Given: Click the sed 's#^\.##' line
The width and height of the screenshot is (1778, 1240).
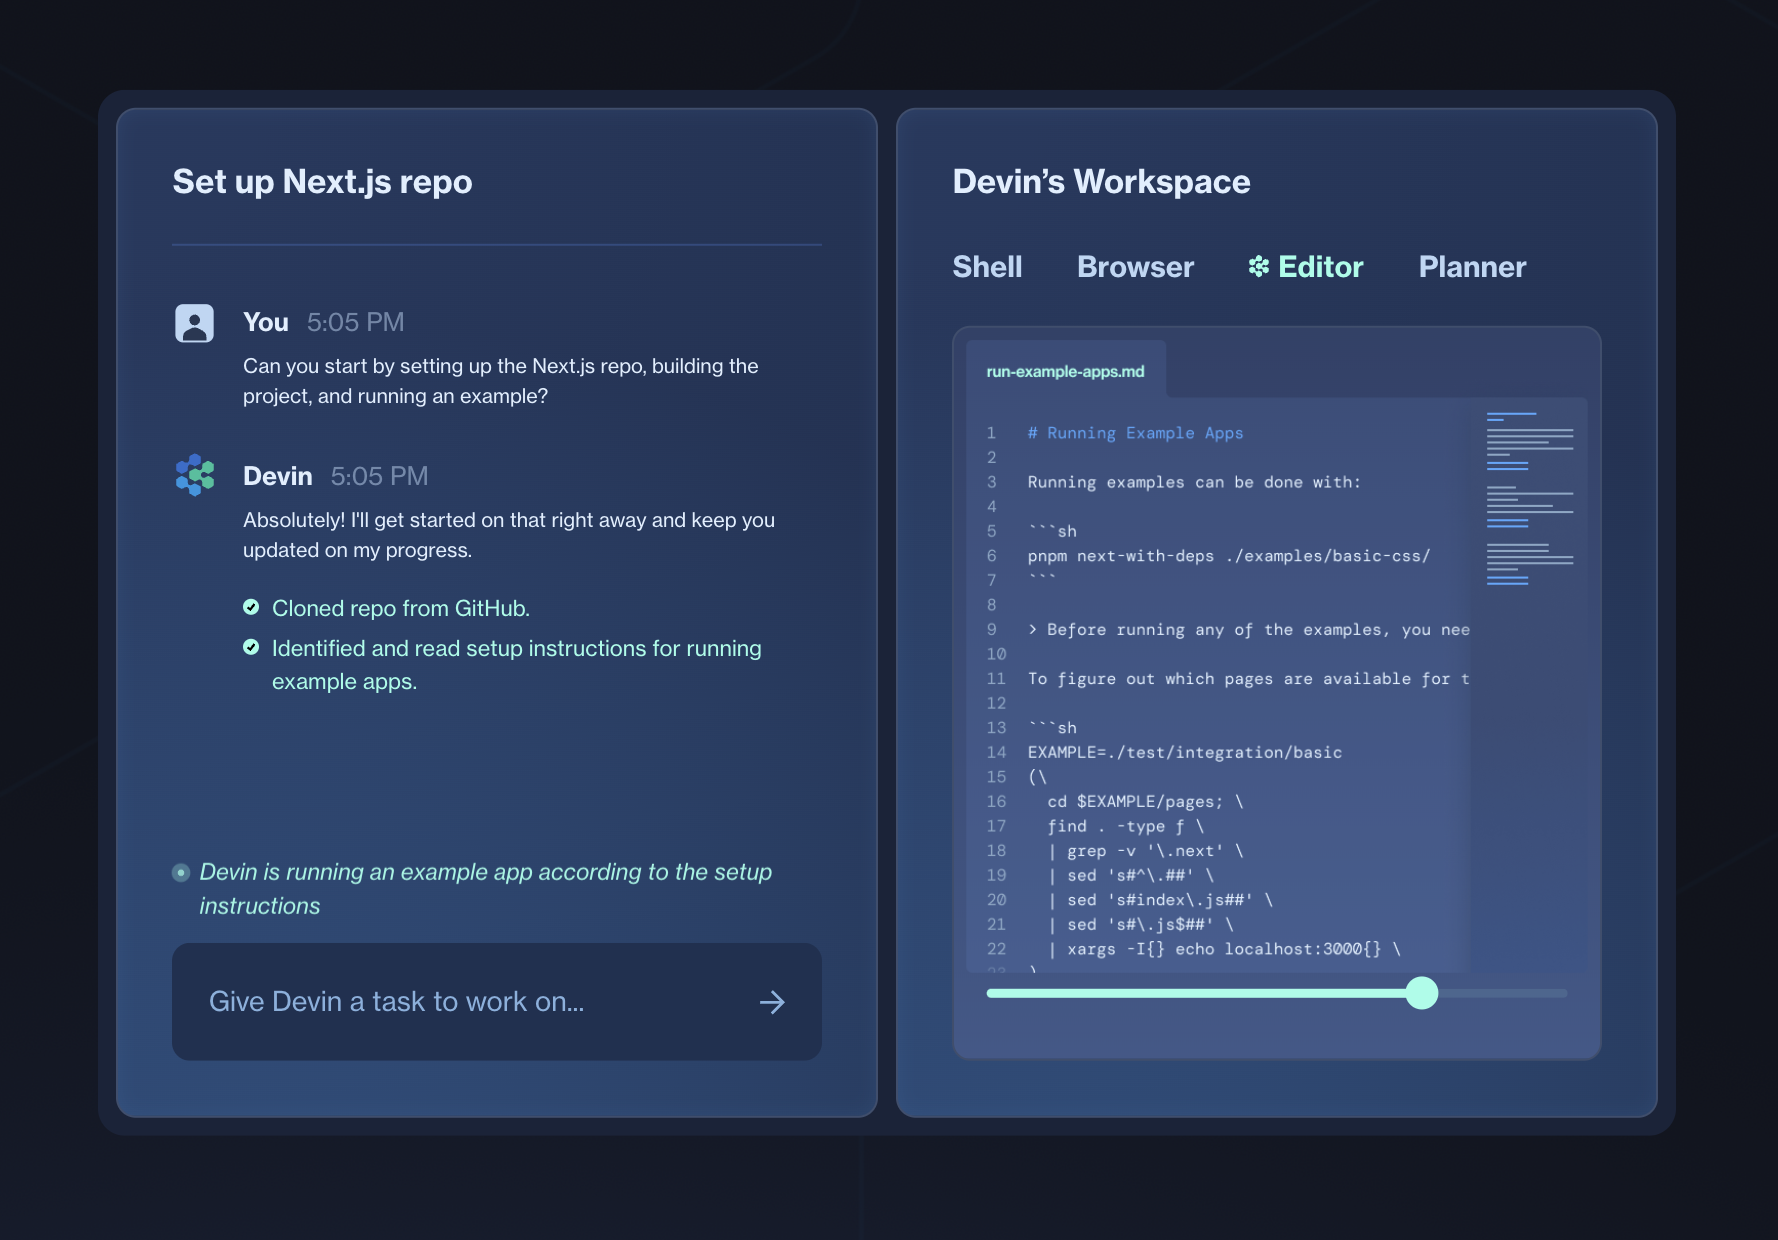Looking at the screenshot, I should tap(1130, 875).
